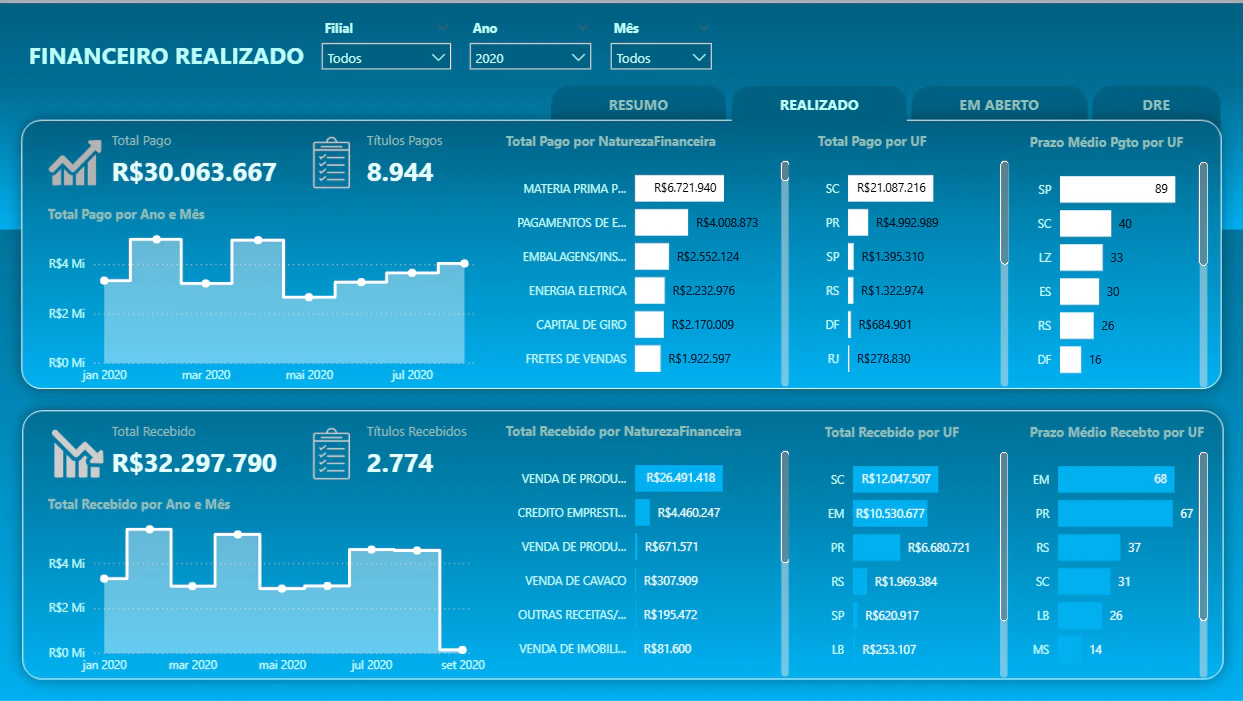The width and height of the screenshot is (1243, 701).
Task: Select the VENDA DE PRODU... bar R$26.491.418
Action: (679, 478)
